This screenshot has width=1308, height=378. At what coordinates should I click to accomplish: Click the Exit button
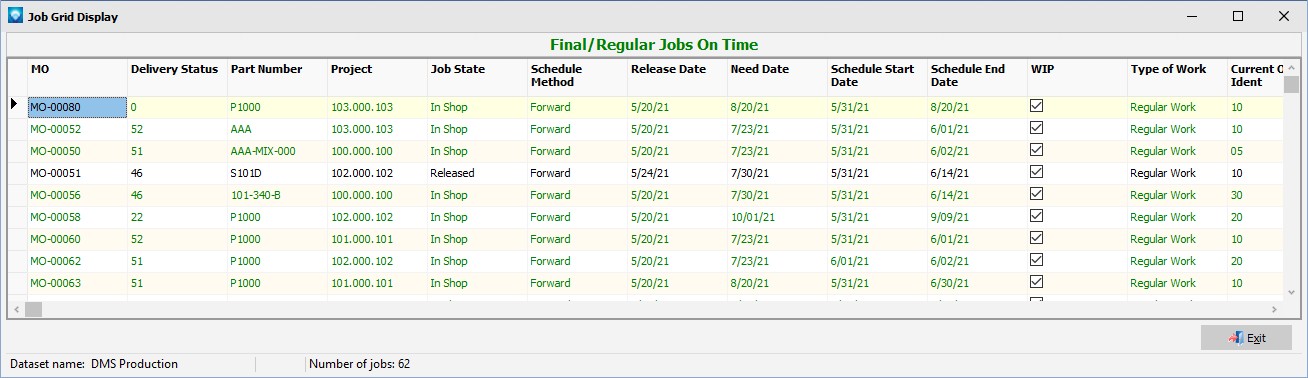pyautogui.click(x=1246, y=338)
